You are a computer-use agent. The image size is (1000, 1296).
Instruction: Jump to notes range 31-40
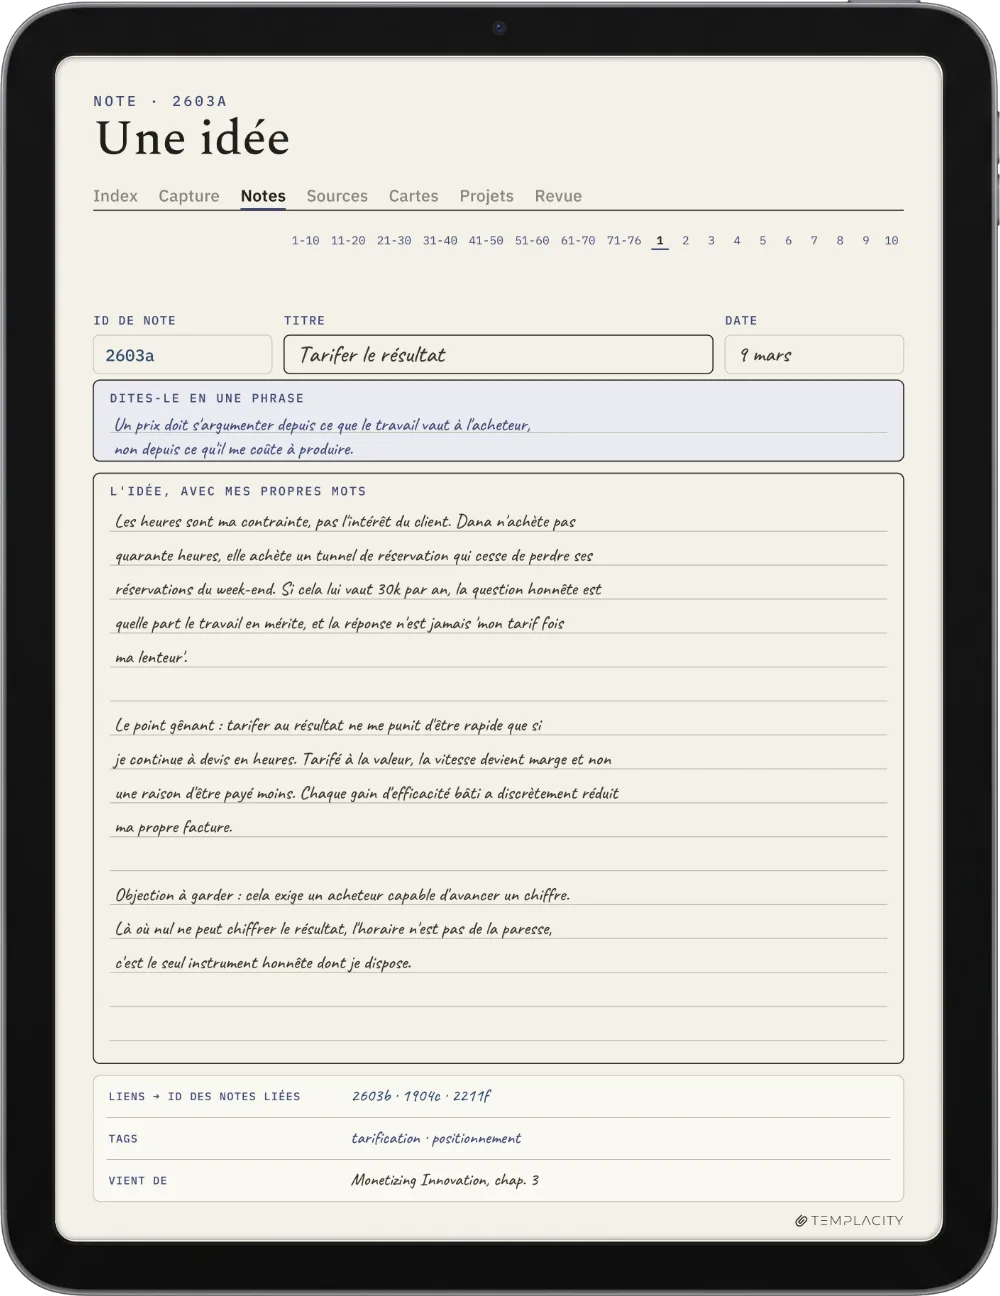coord(440,241)
